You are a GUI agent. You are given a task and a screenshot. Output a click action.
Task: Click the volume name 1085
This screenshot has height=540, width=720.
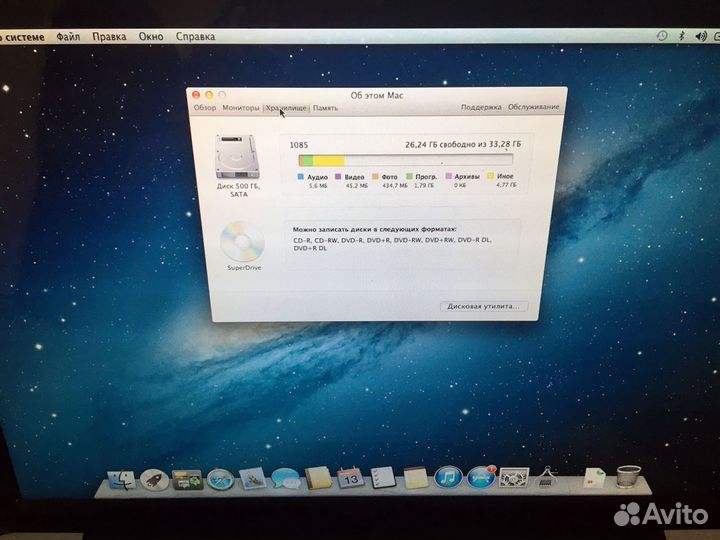pyautogui.click(x=298, y=145)
